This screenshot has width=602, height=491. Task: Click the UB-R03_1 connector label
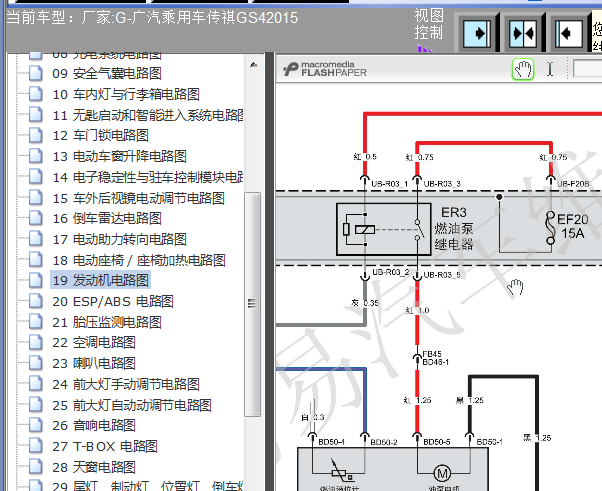click(390, 184)
